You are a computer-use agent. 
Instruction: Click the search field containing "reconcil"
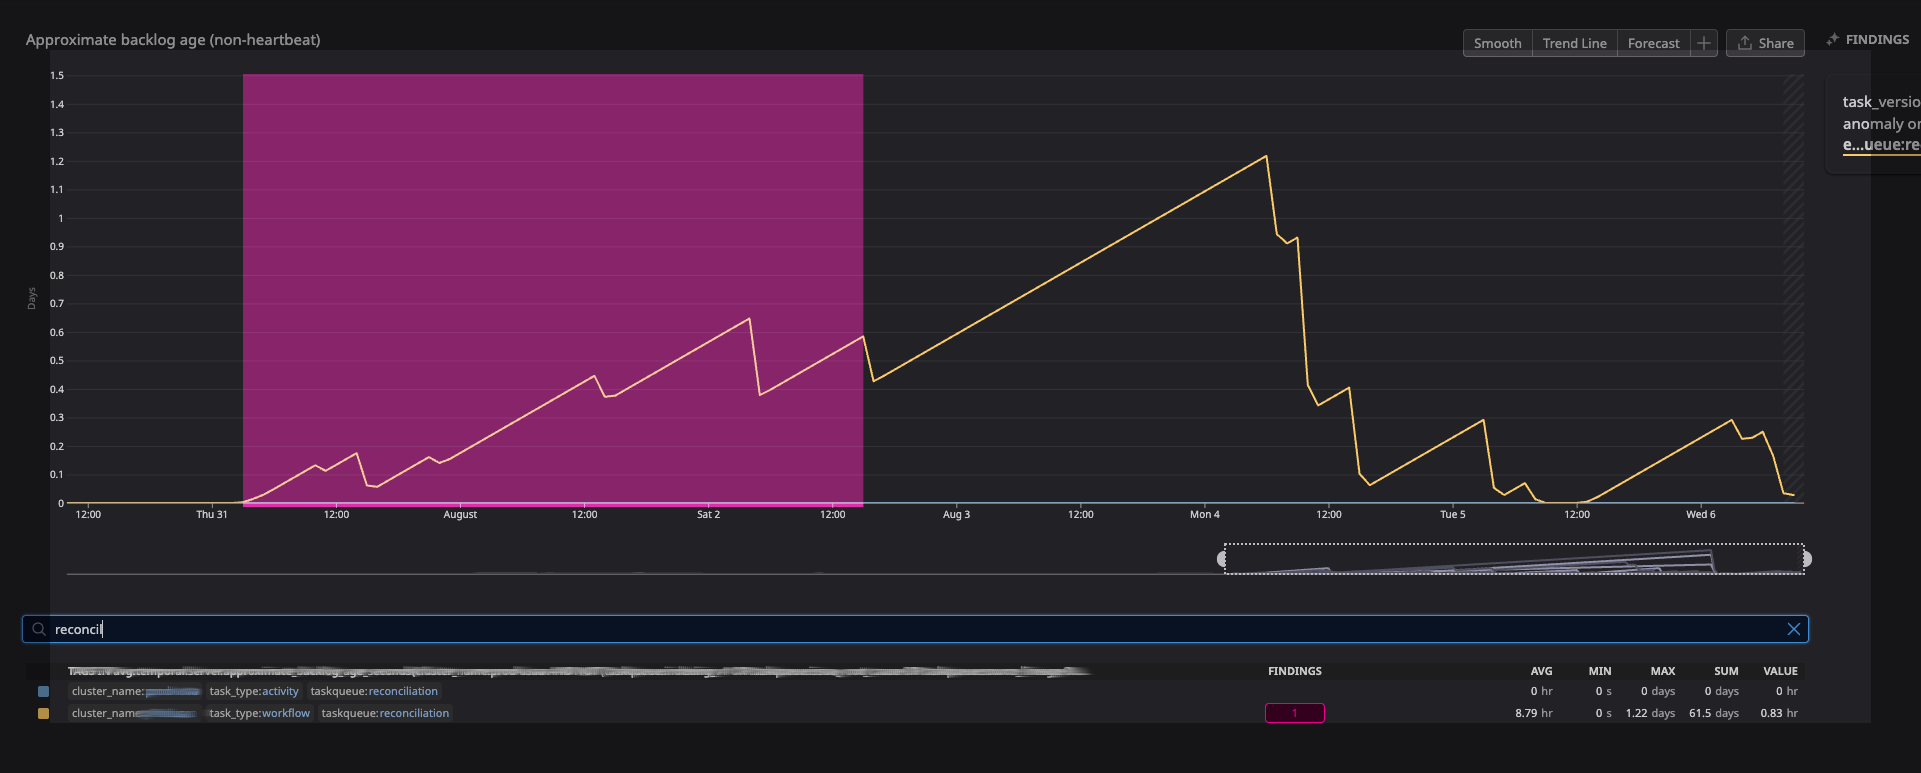915,629
